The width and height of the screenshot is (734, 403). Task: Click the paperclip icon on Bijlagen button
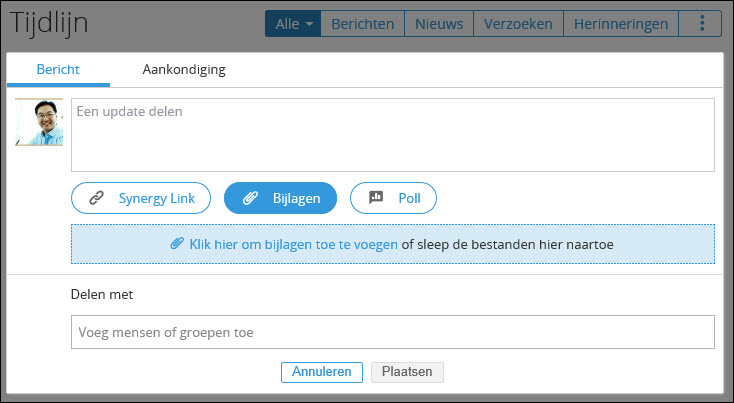[x=250, y=198]
